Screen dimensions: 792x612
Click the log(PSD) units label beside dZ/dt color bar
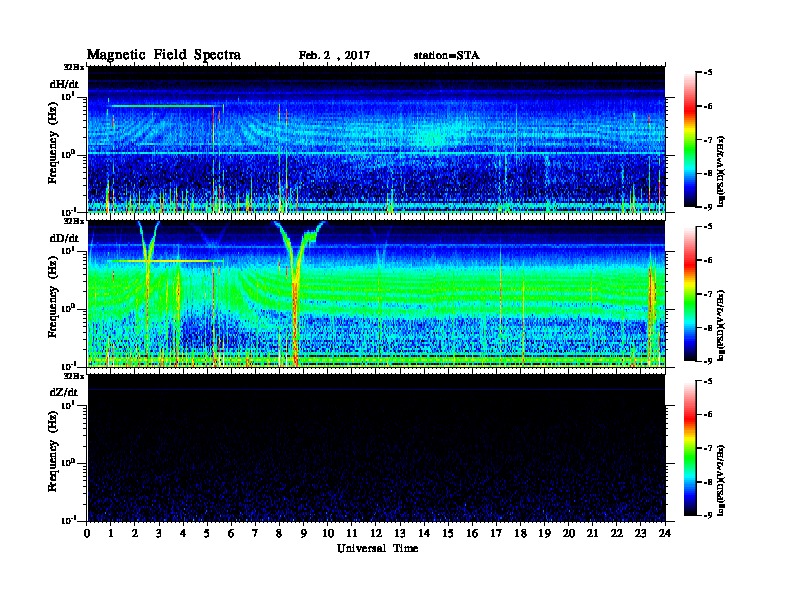(721, 480)
